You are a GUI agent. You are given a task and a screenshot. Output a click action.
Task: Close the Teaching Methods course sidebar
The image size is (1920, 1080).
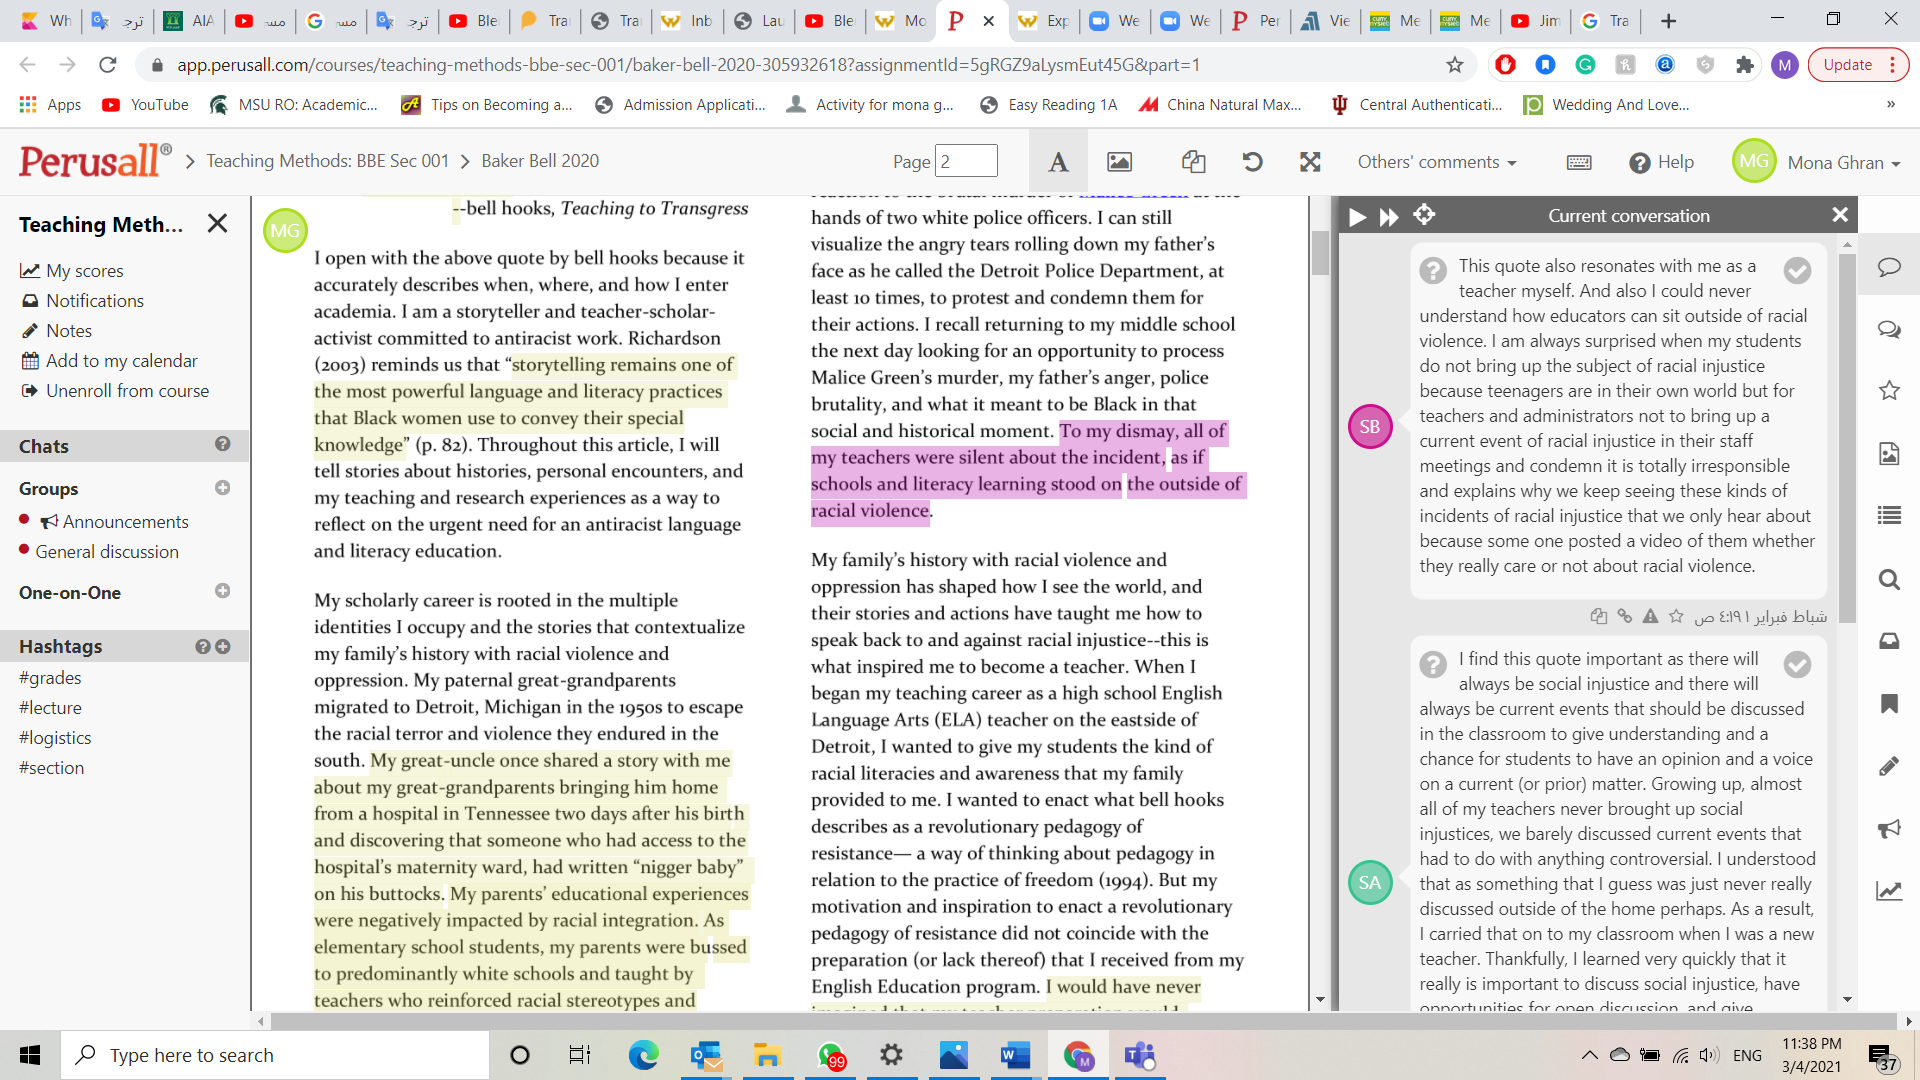click(x=217, y=223)
